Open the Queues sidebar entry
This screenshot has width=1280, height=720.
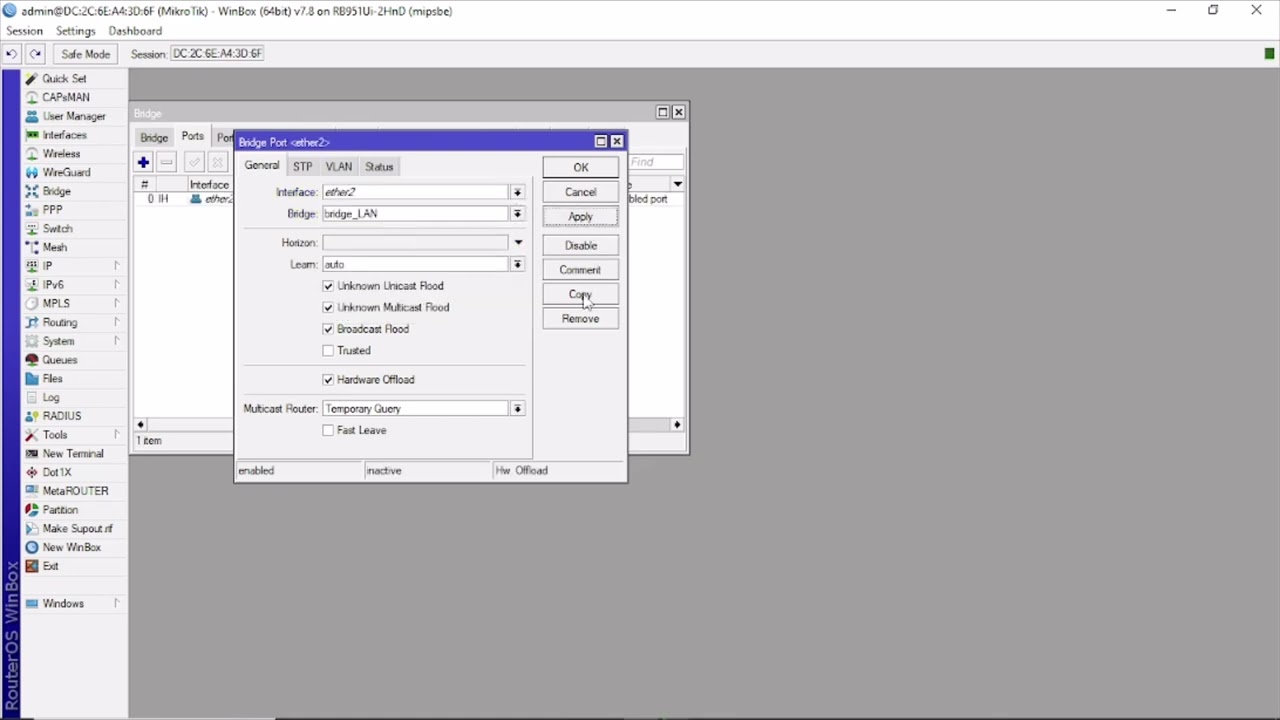(x=59, y=360)
